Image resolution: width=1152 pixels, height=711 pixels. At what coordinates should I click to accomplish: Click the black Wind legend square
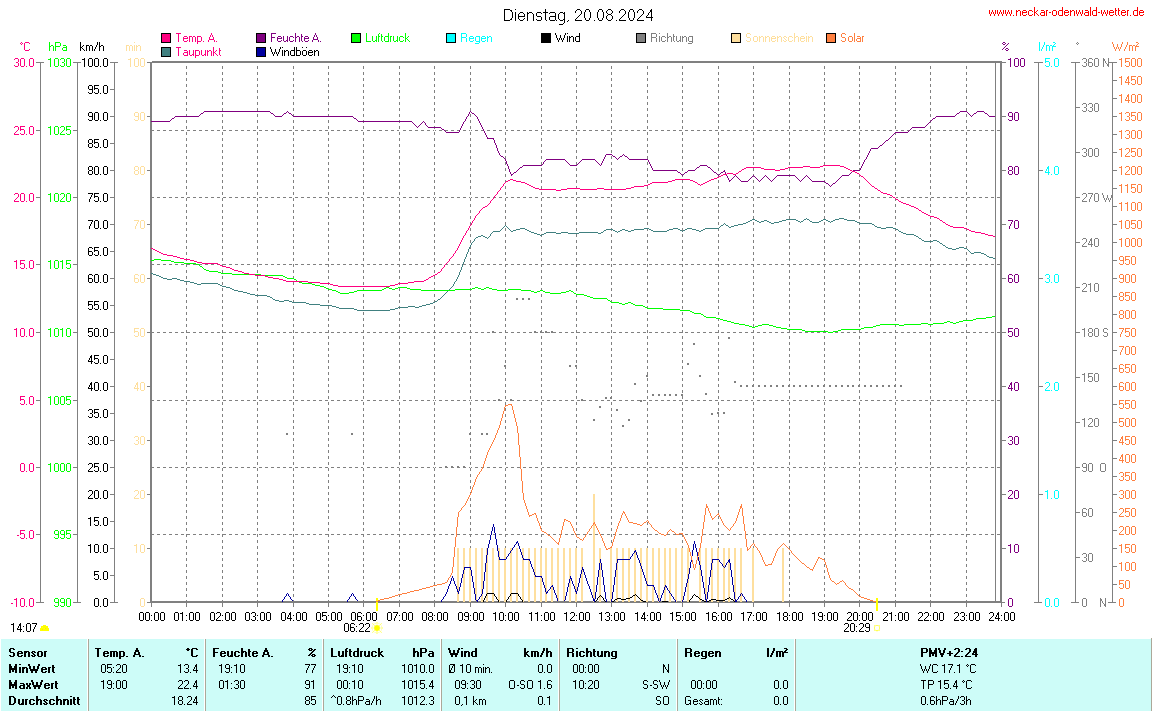pos(546,38)
